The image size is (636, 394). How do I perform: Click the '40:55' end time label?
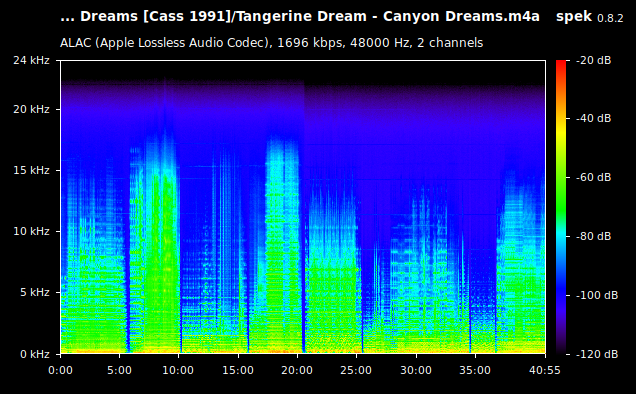[545, 370]
